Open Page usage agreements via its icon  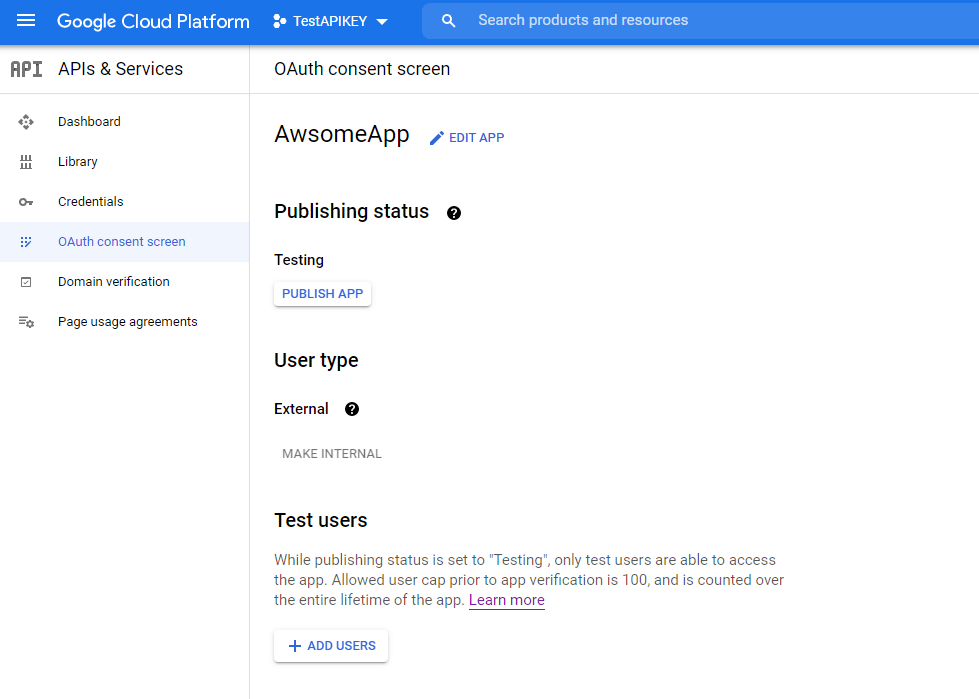(x=25, y=321)
